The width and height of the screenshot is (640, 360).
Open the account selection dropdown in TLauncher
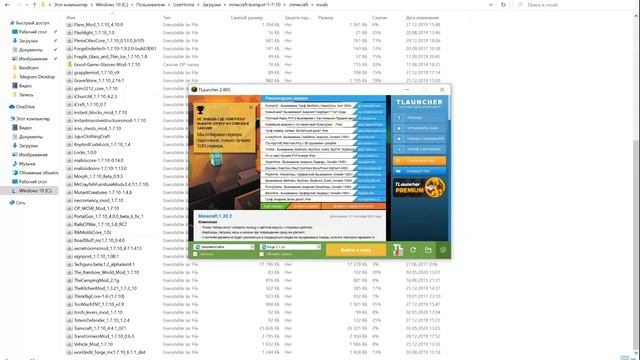click(224, 247)
